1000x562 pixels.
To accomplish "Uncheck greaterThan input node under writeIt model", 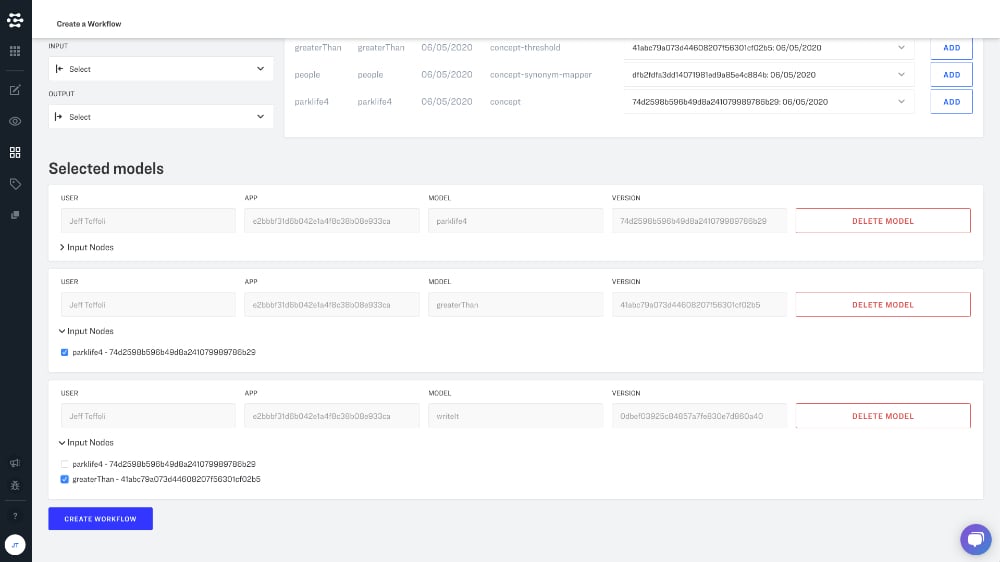I will tap(65, 479).
